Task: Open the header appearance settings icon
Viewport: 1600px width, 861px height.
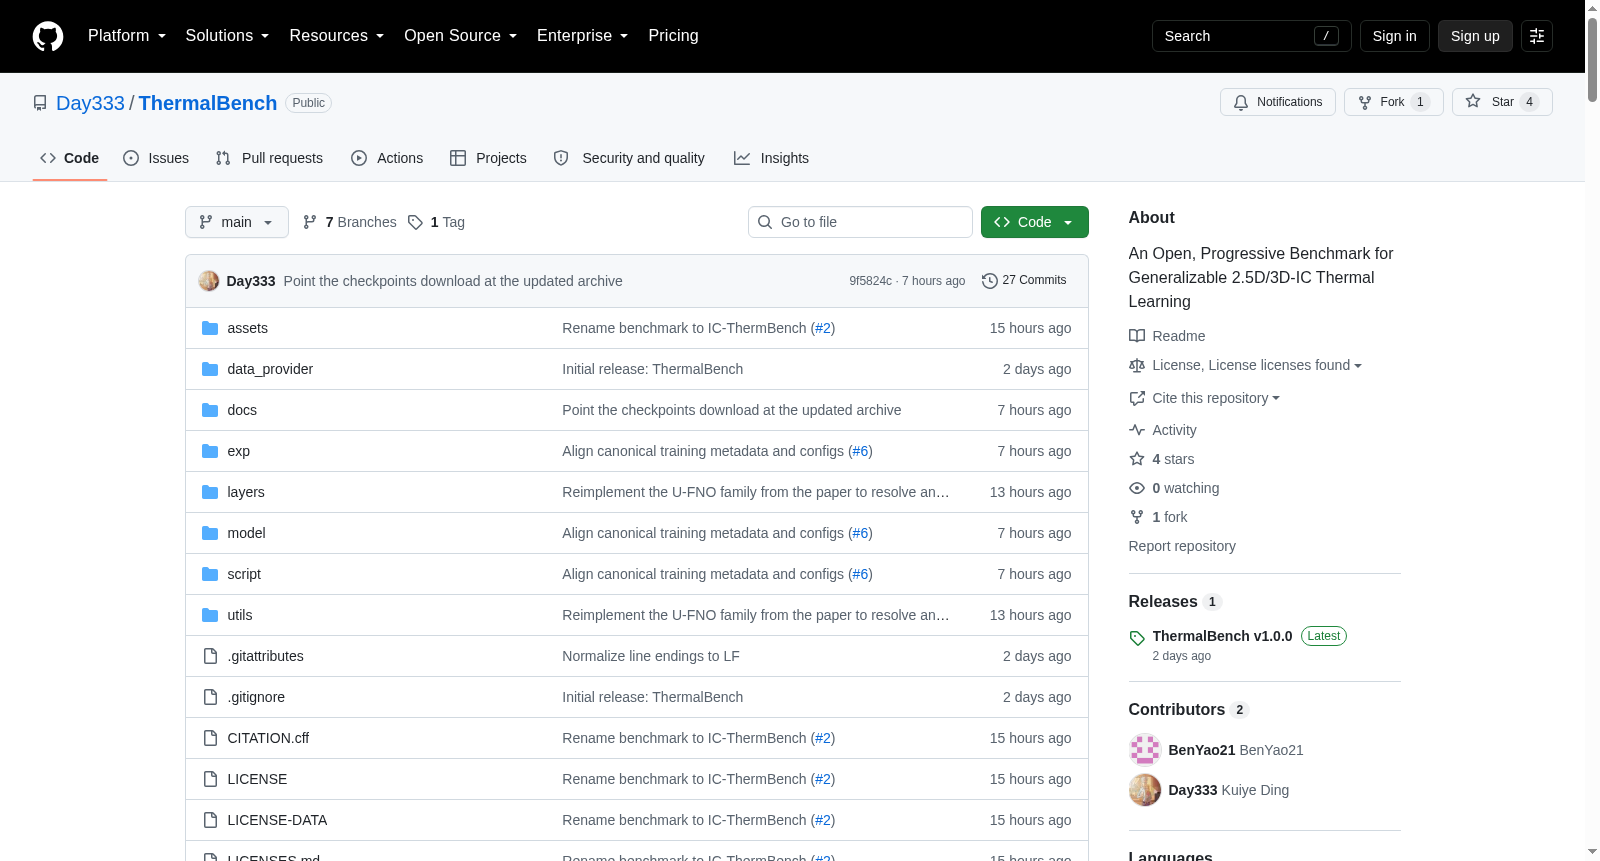Action: [1537, 36]
